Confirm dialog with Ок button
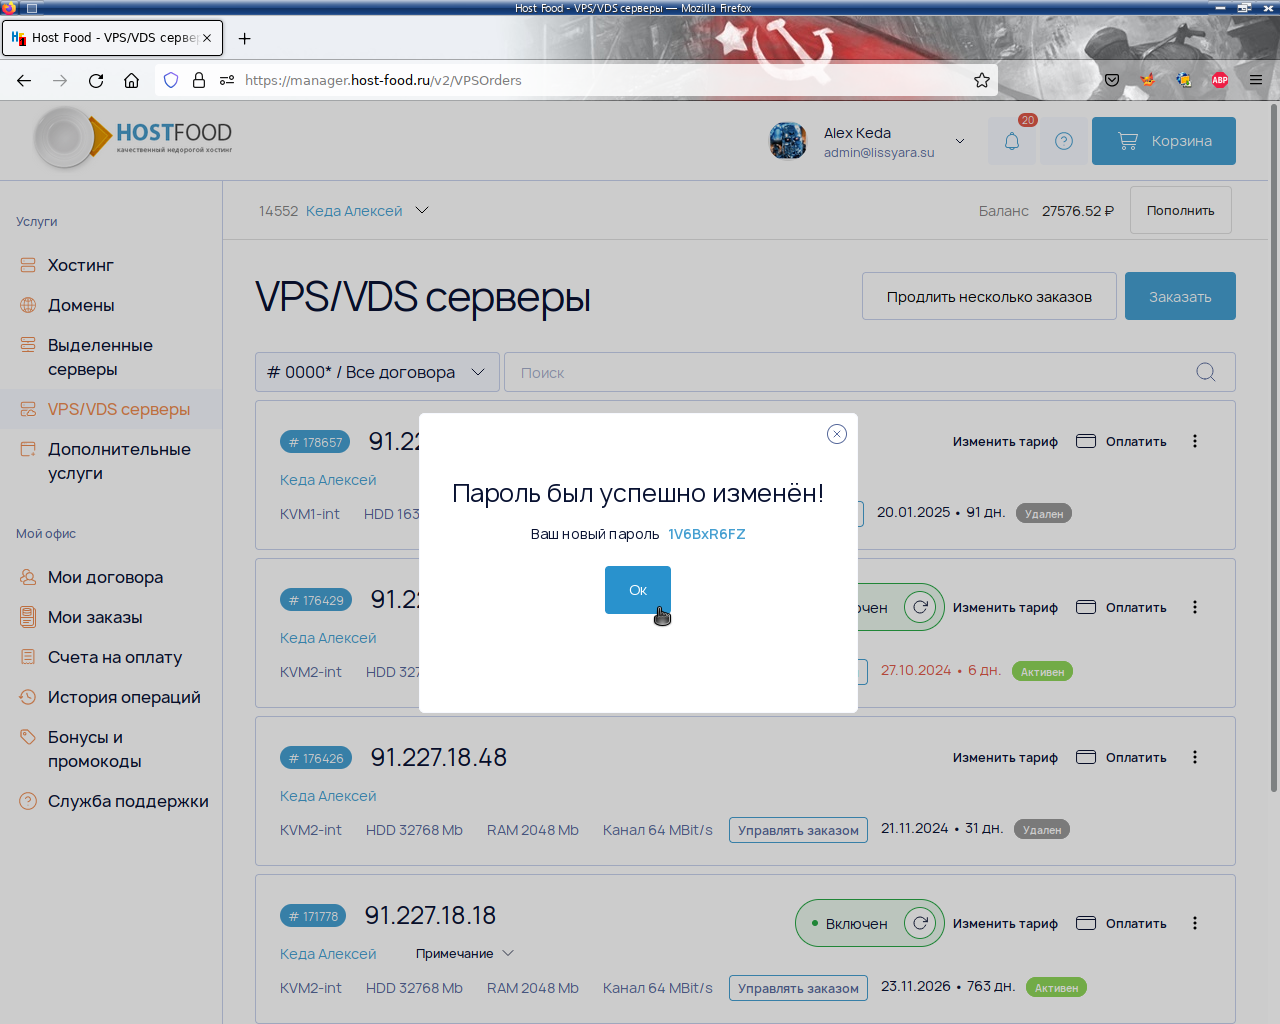This screenshot has height=1024, width=1280. pos(638,590)
